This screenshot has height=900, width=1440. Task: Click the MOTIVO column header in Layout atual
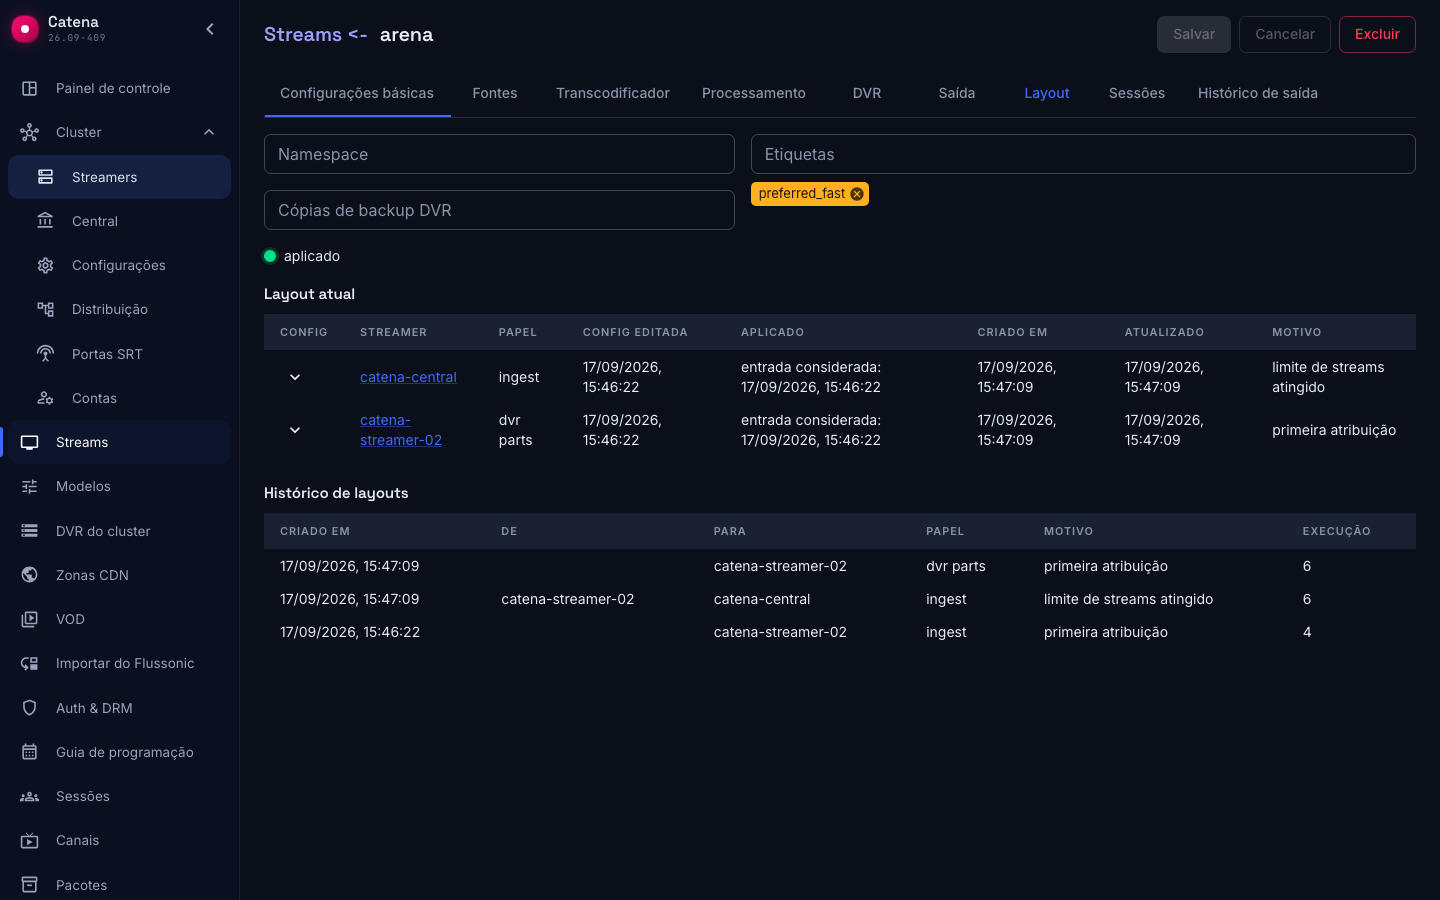[x=1297, y=332]
